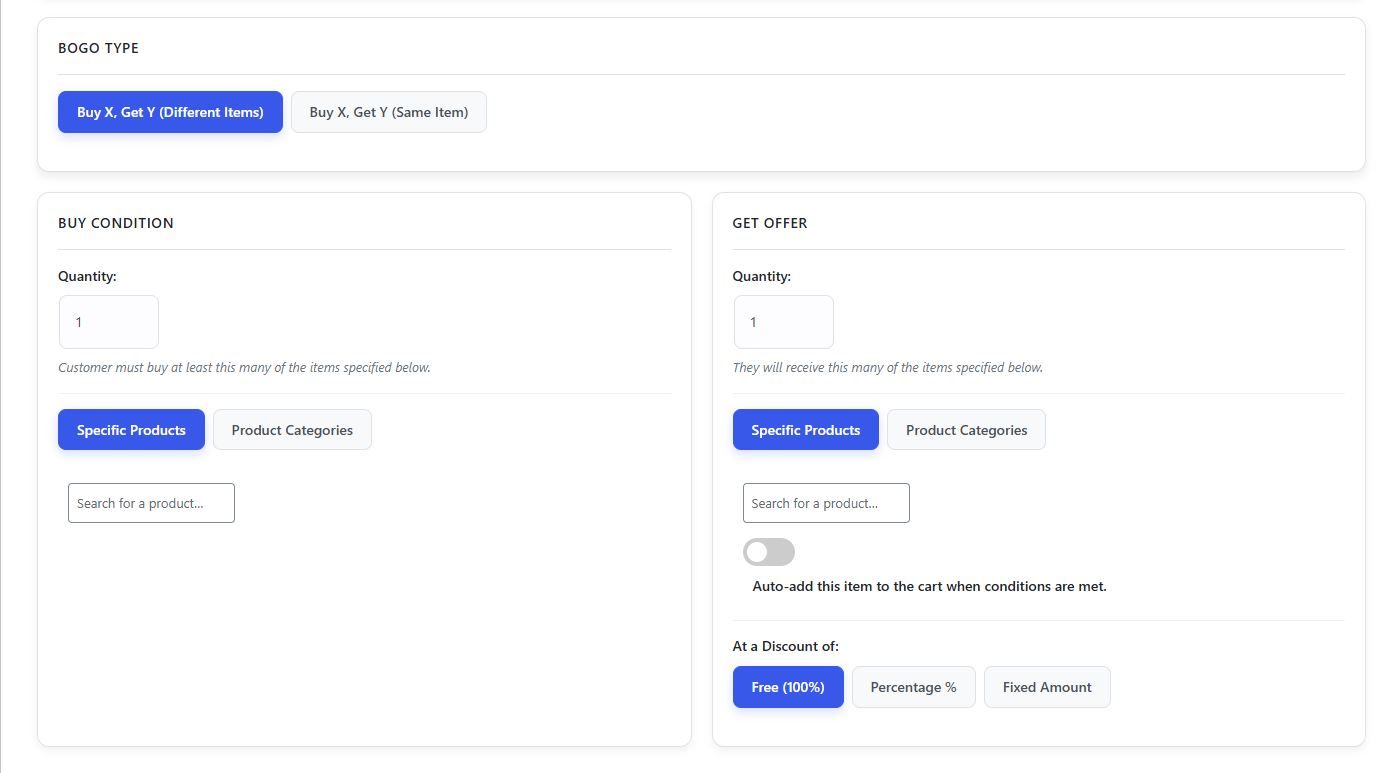The image size is (1399, 773).
Task: Switch Get Offer to Specific Products
Action: [805, 429]
